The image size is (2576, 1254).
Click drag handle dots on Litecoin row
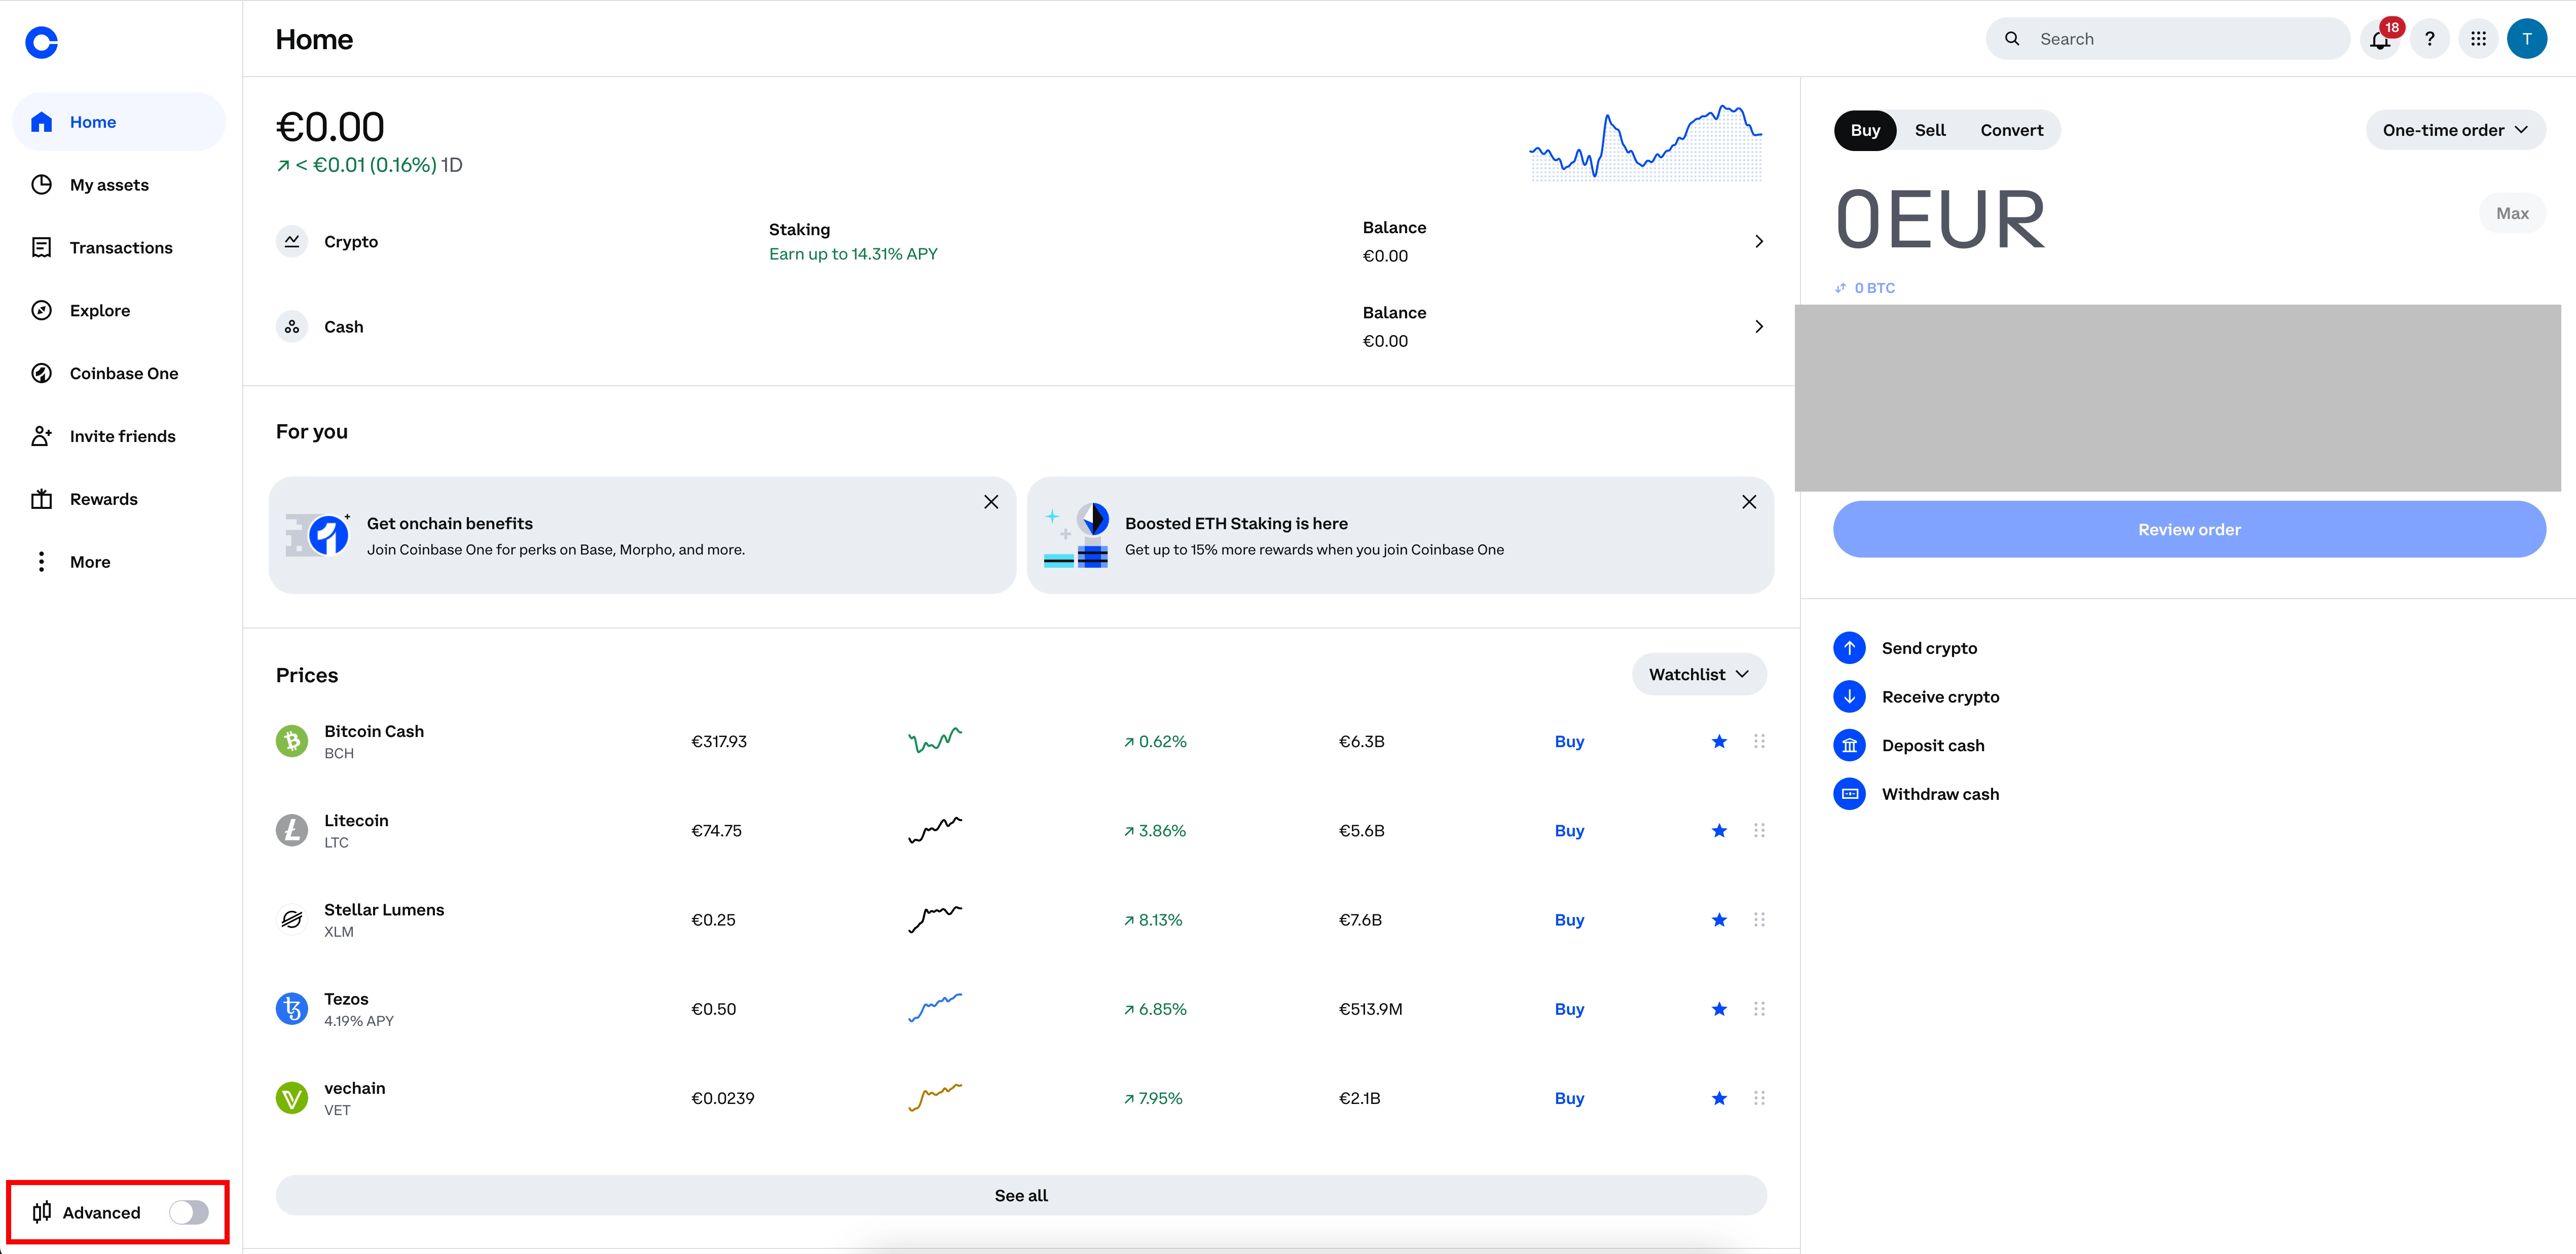click(x=1759, y=830)
